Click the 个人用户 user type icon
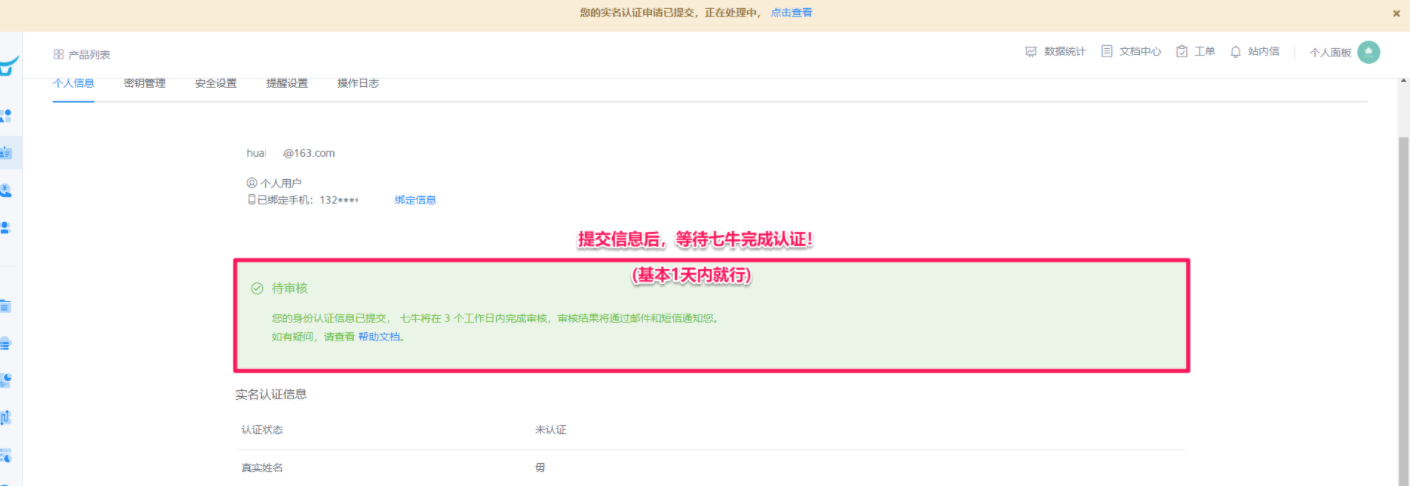Viewport: 1410px width, 486px height. point(252,183)
